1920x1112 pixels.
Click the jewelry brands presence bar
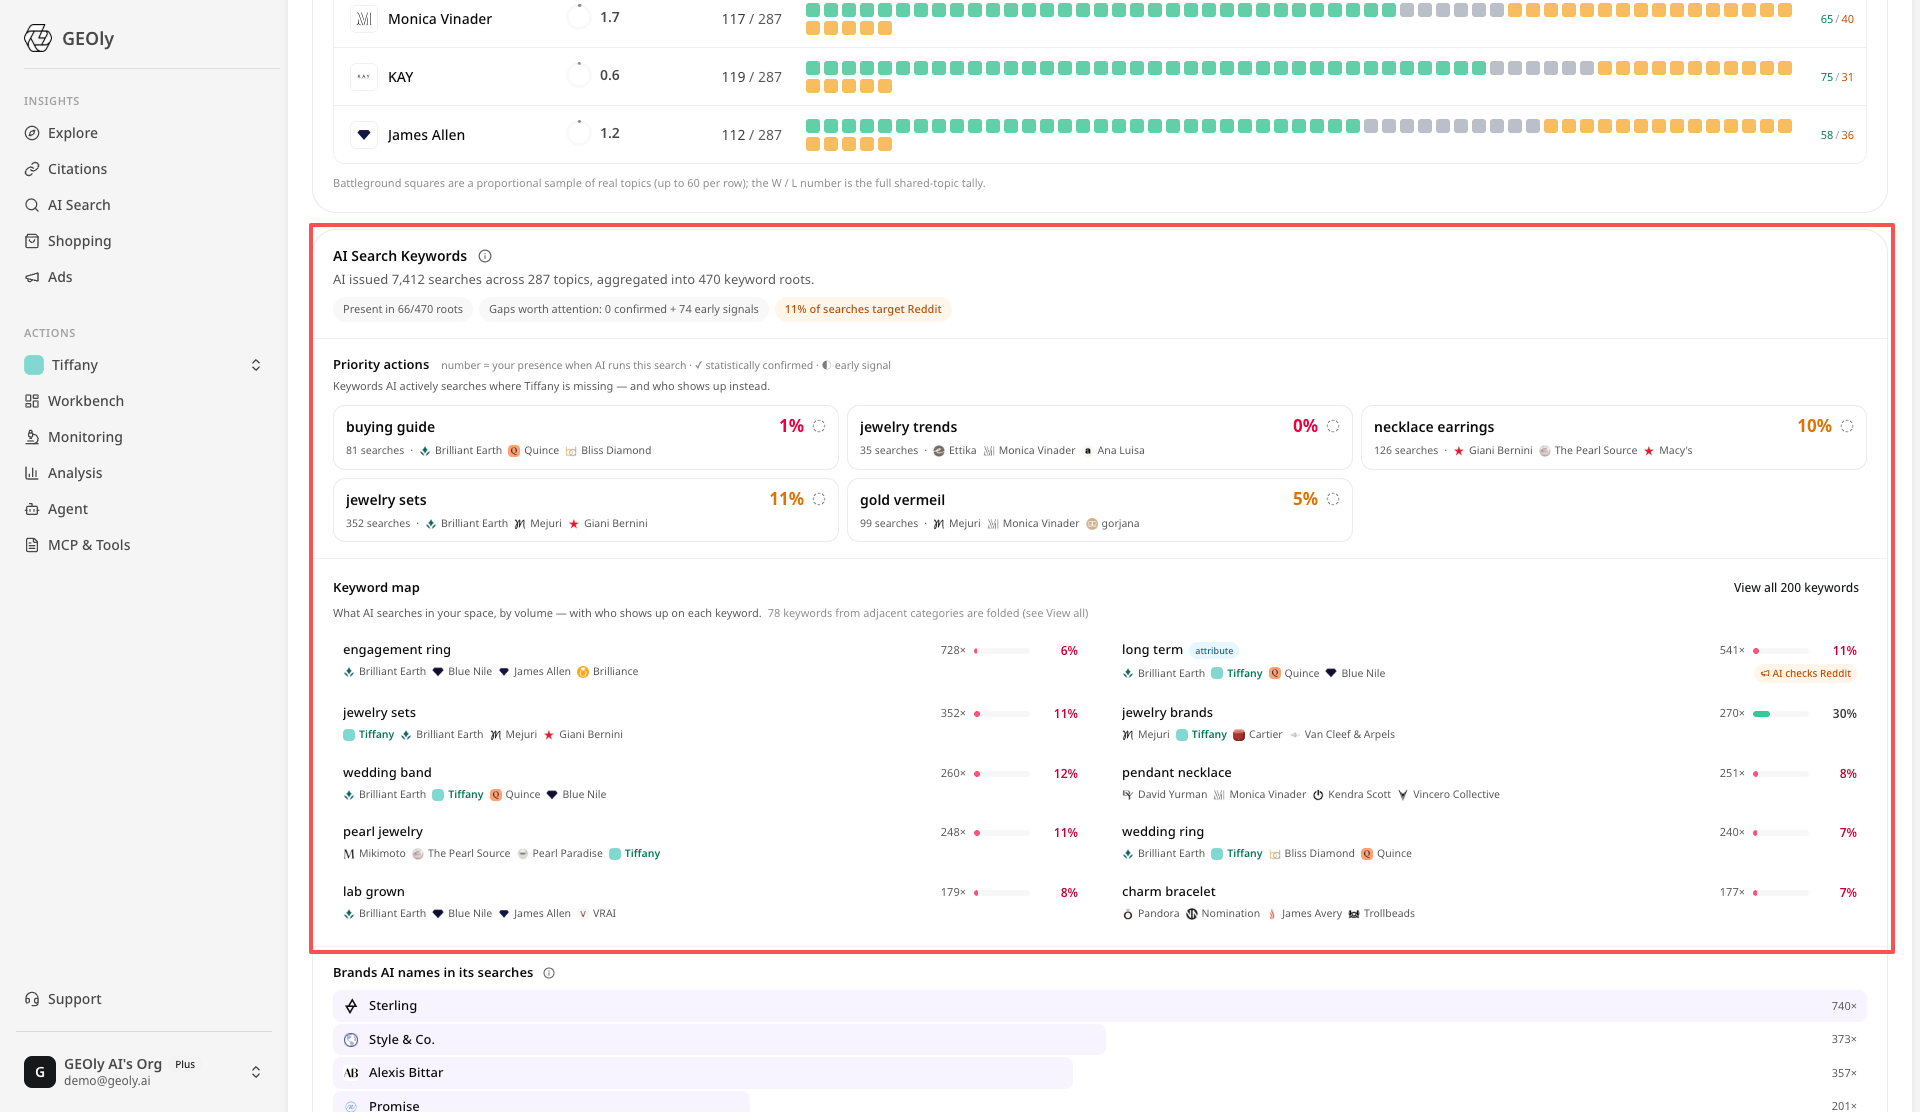1781,714
